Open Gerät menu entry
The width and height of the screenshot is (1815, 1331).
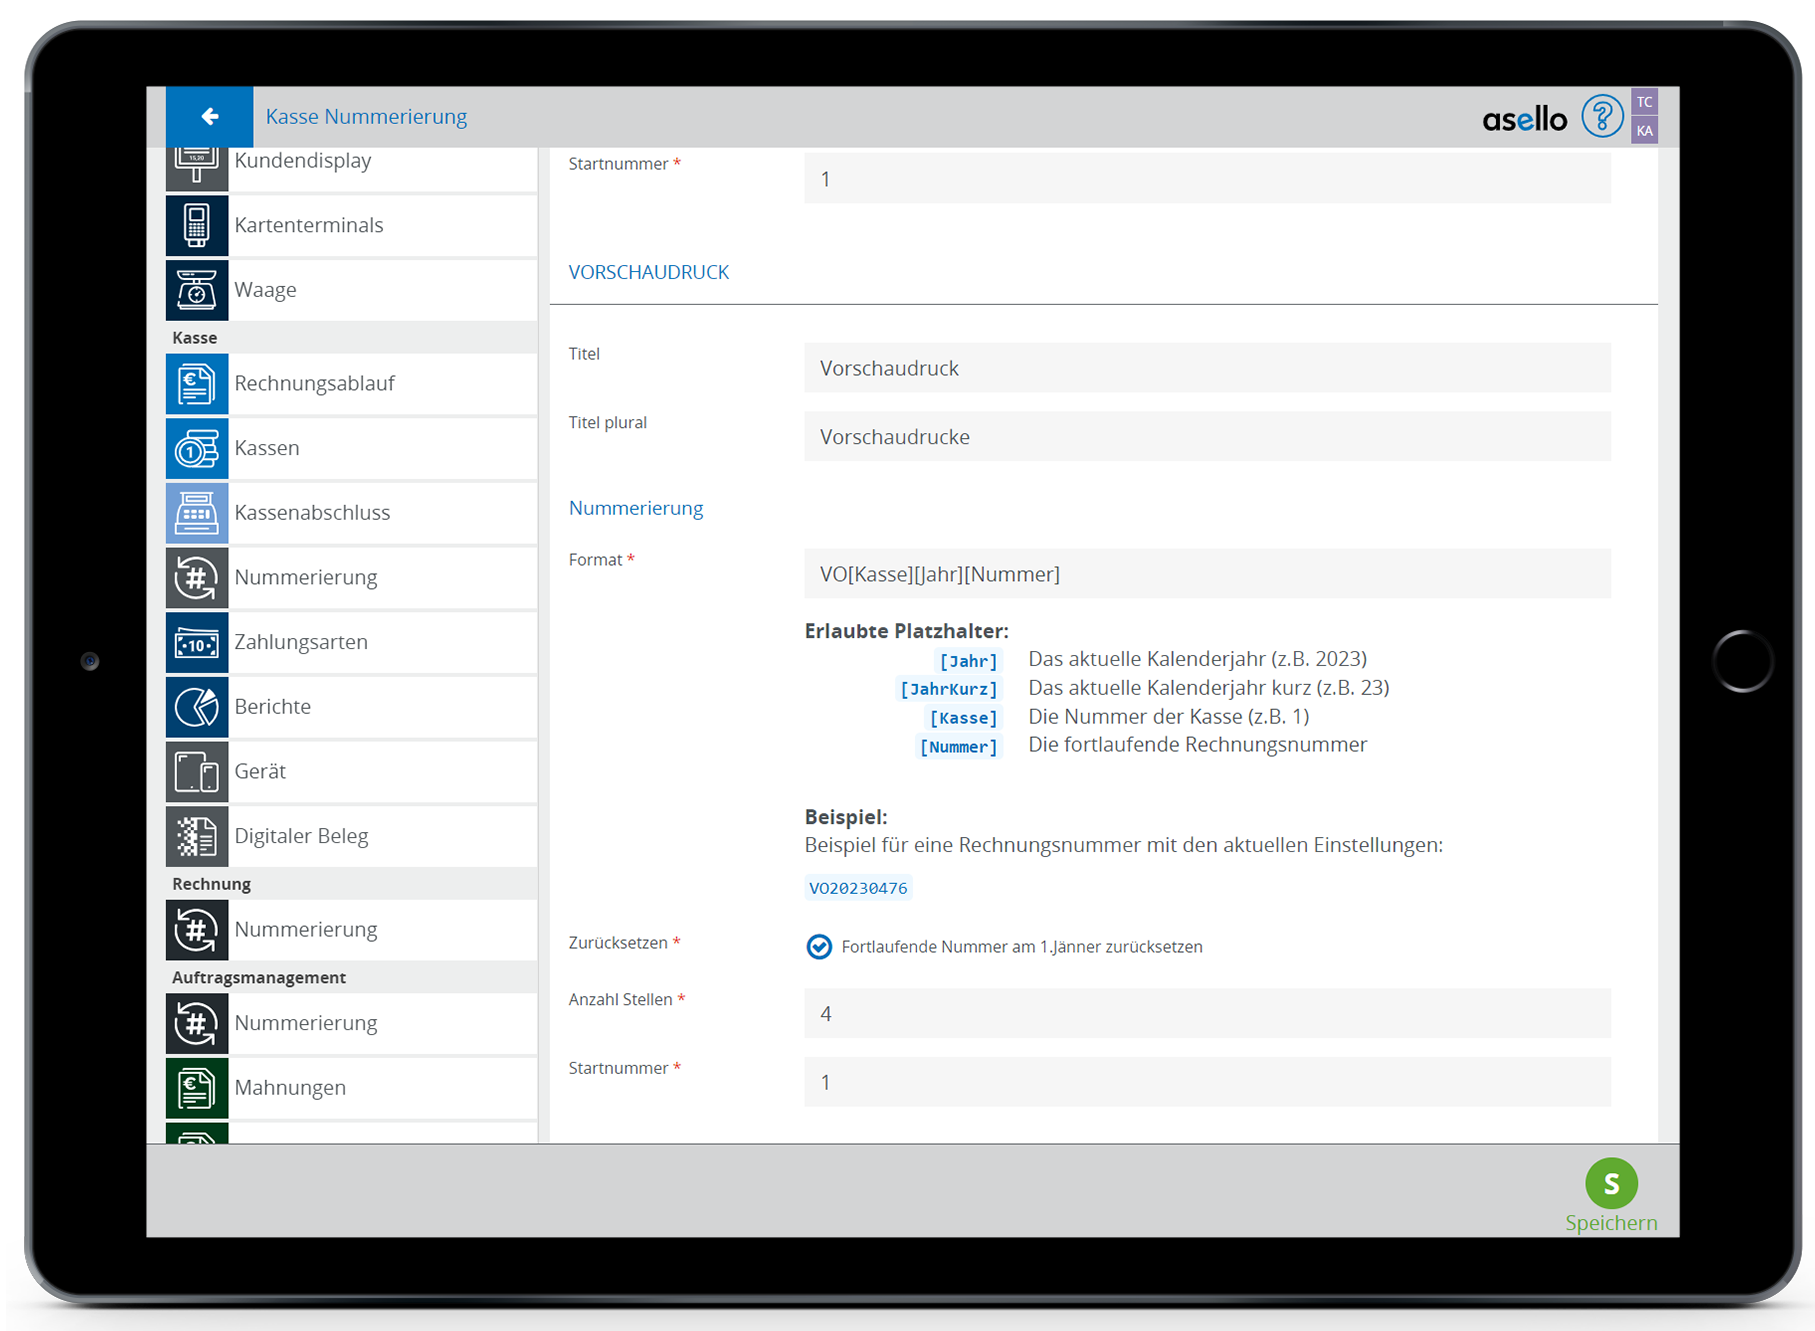click(260, 771)
